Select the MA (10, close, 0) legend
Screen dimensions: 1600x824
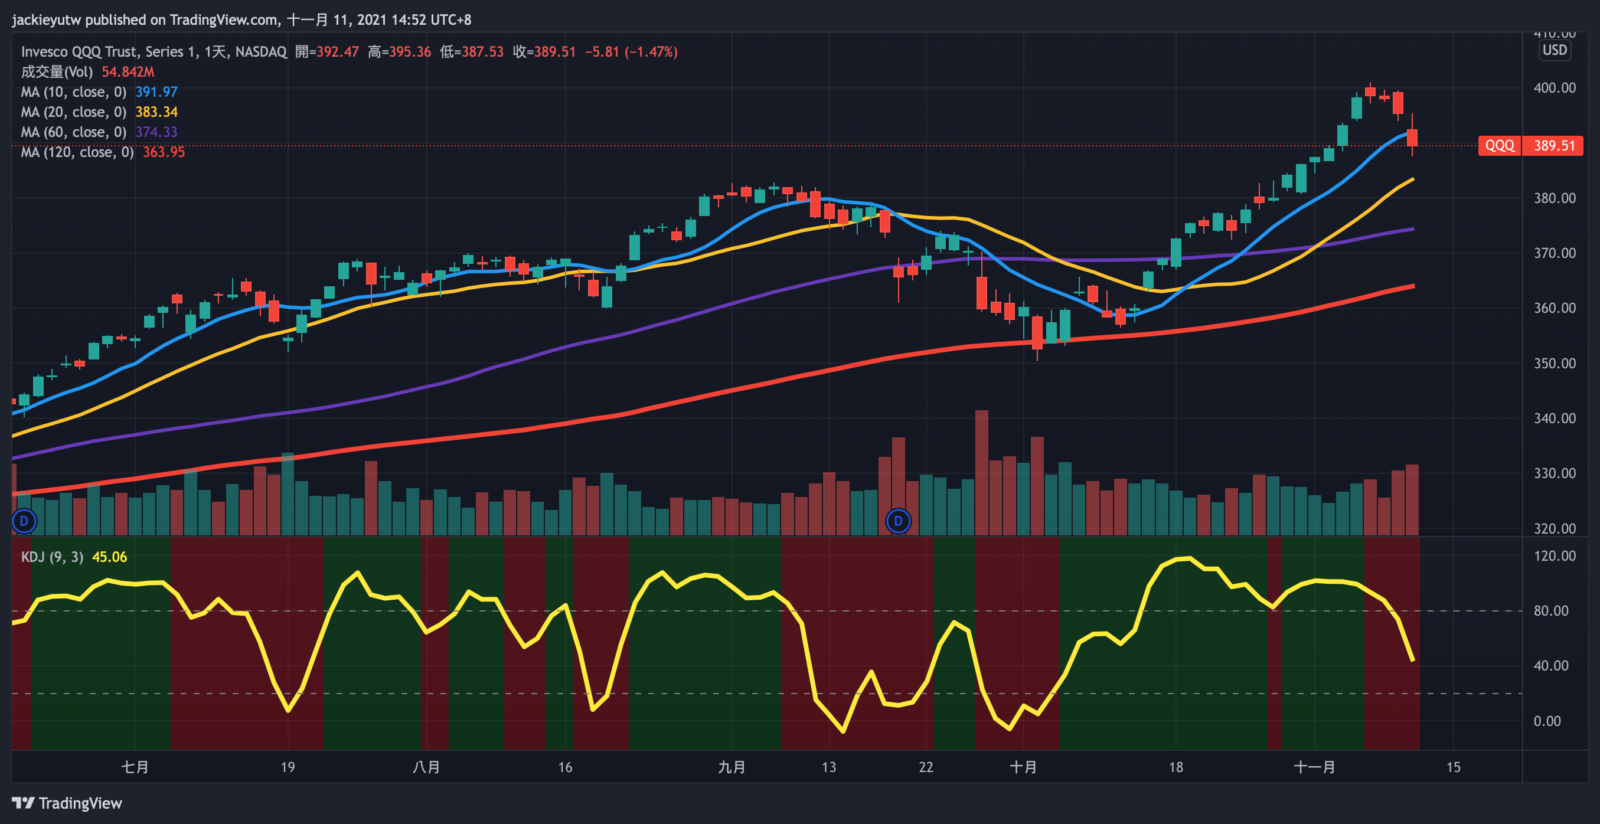pos(74,92)
